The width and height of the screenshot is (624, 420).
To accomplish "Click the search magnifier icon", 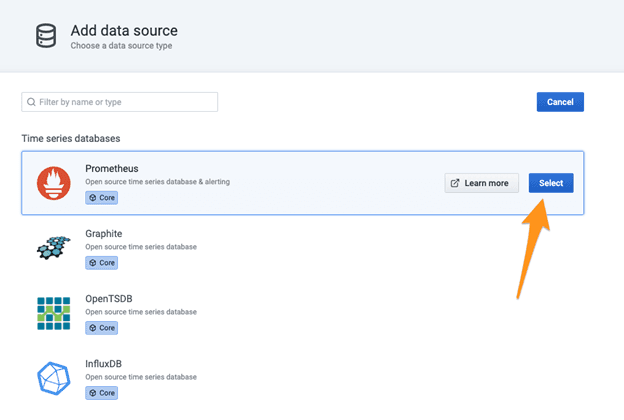I will (x=32, y=102).
